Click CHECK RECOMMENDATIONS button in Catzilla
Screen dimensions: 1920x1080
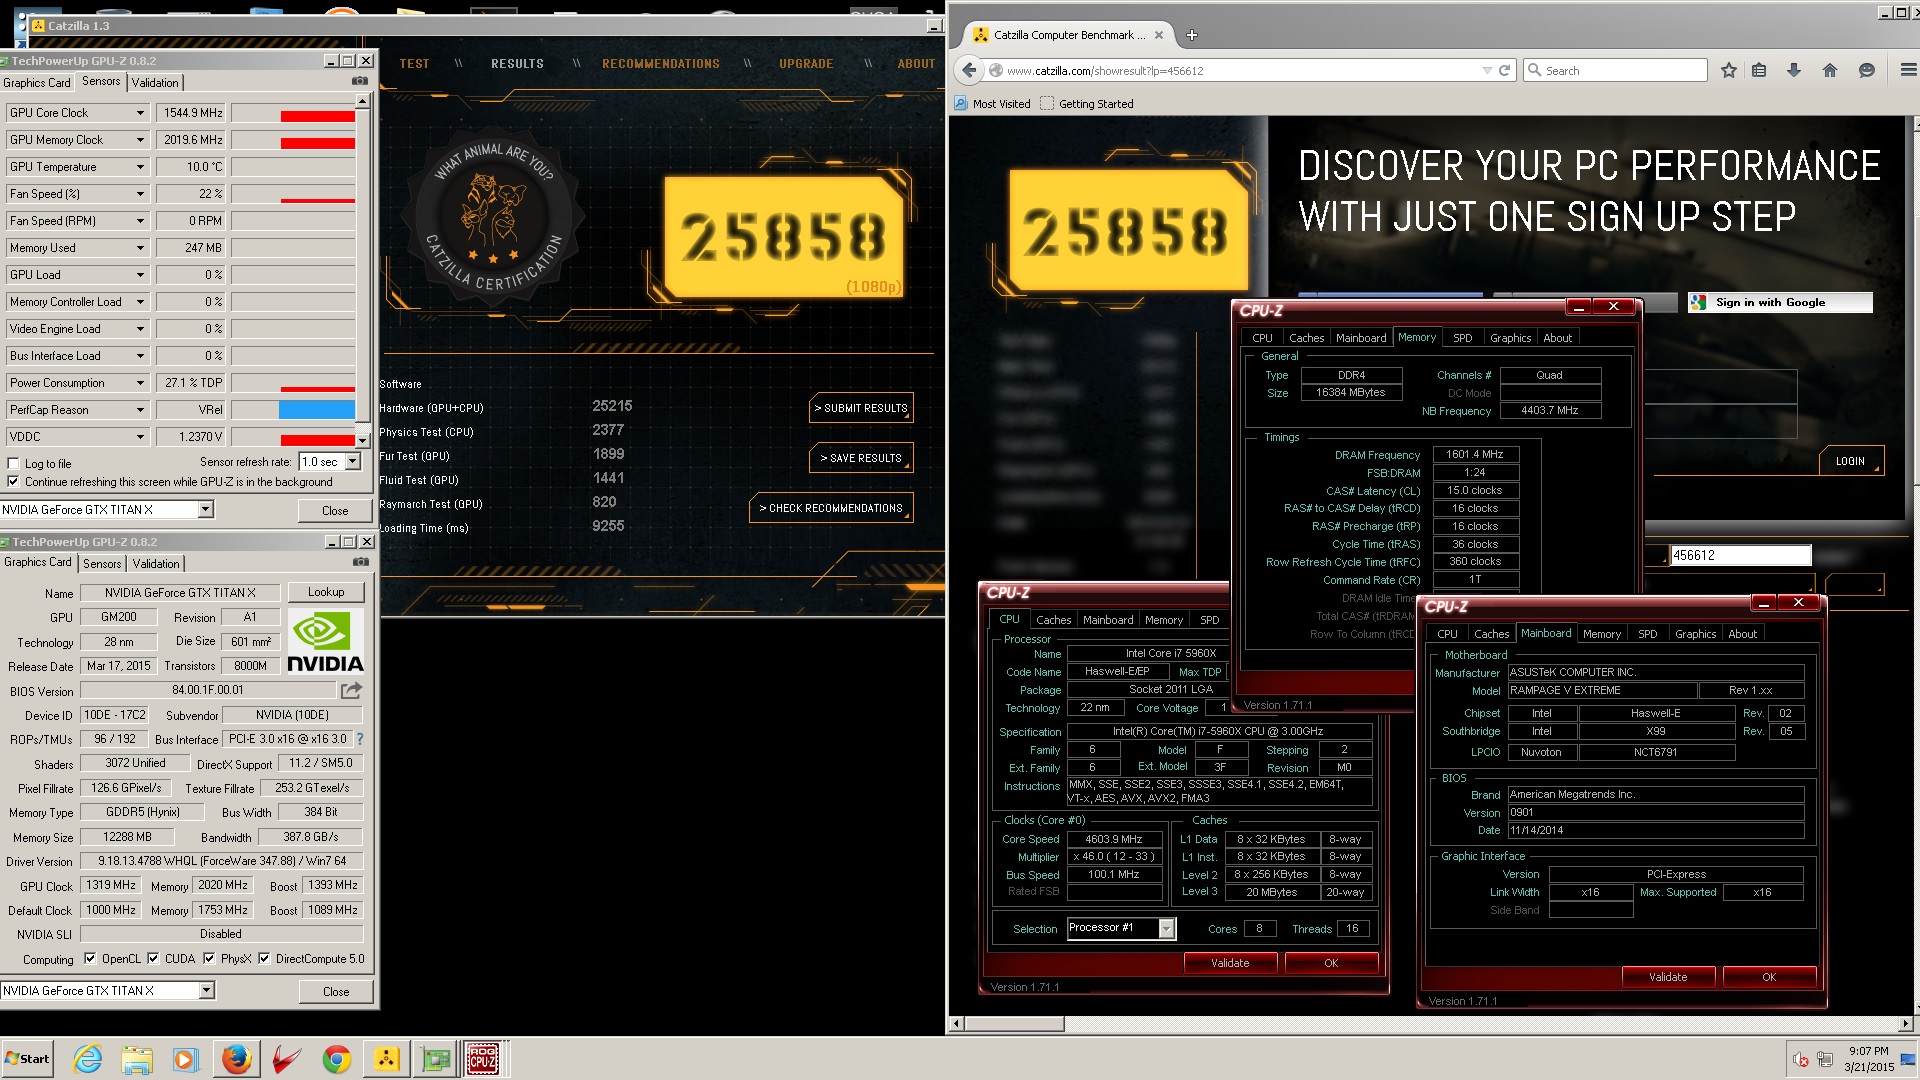pos(831,508)
